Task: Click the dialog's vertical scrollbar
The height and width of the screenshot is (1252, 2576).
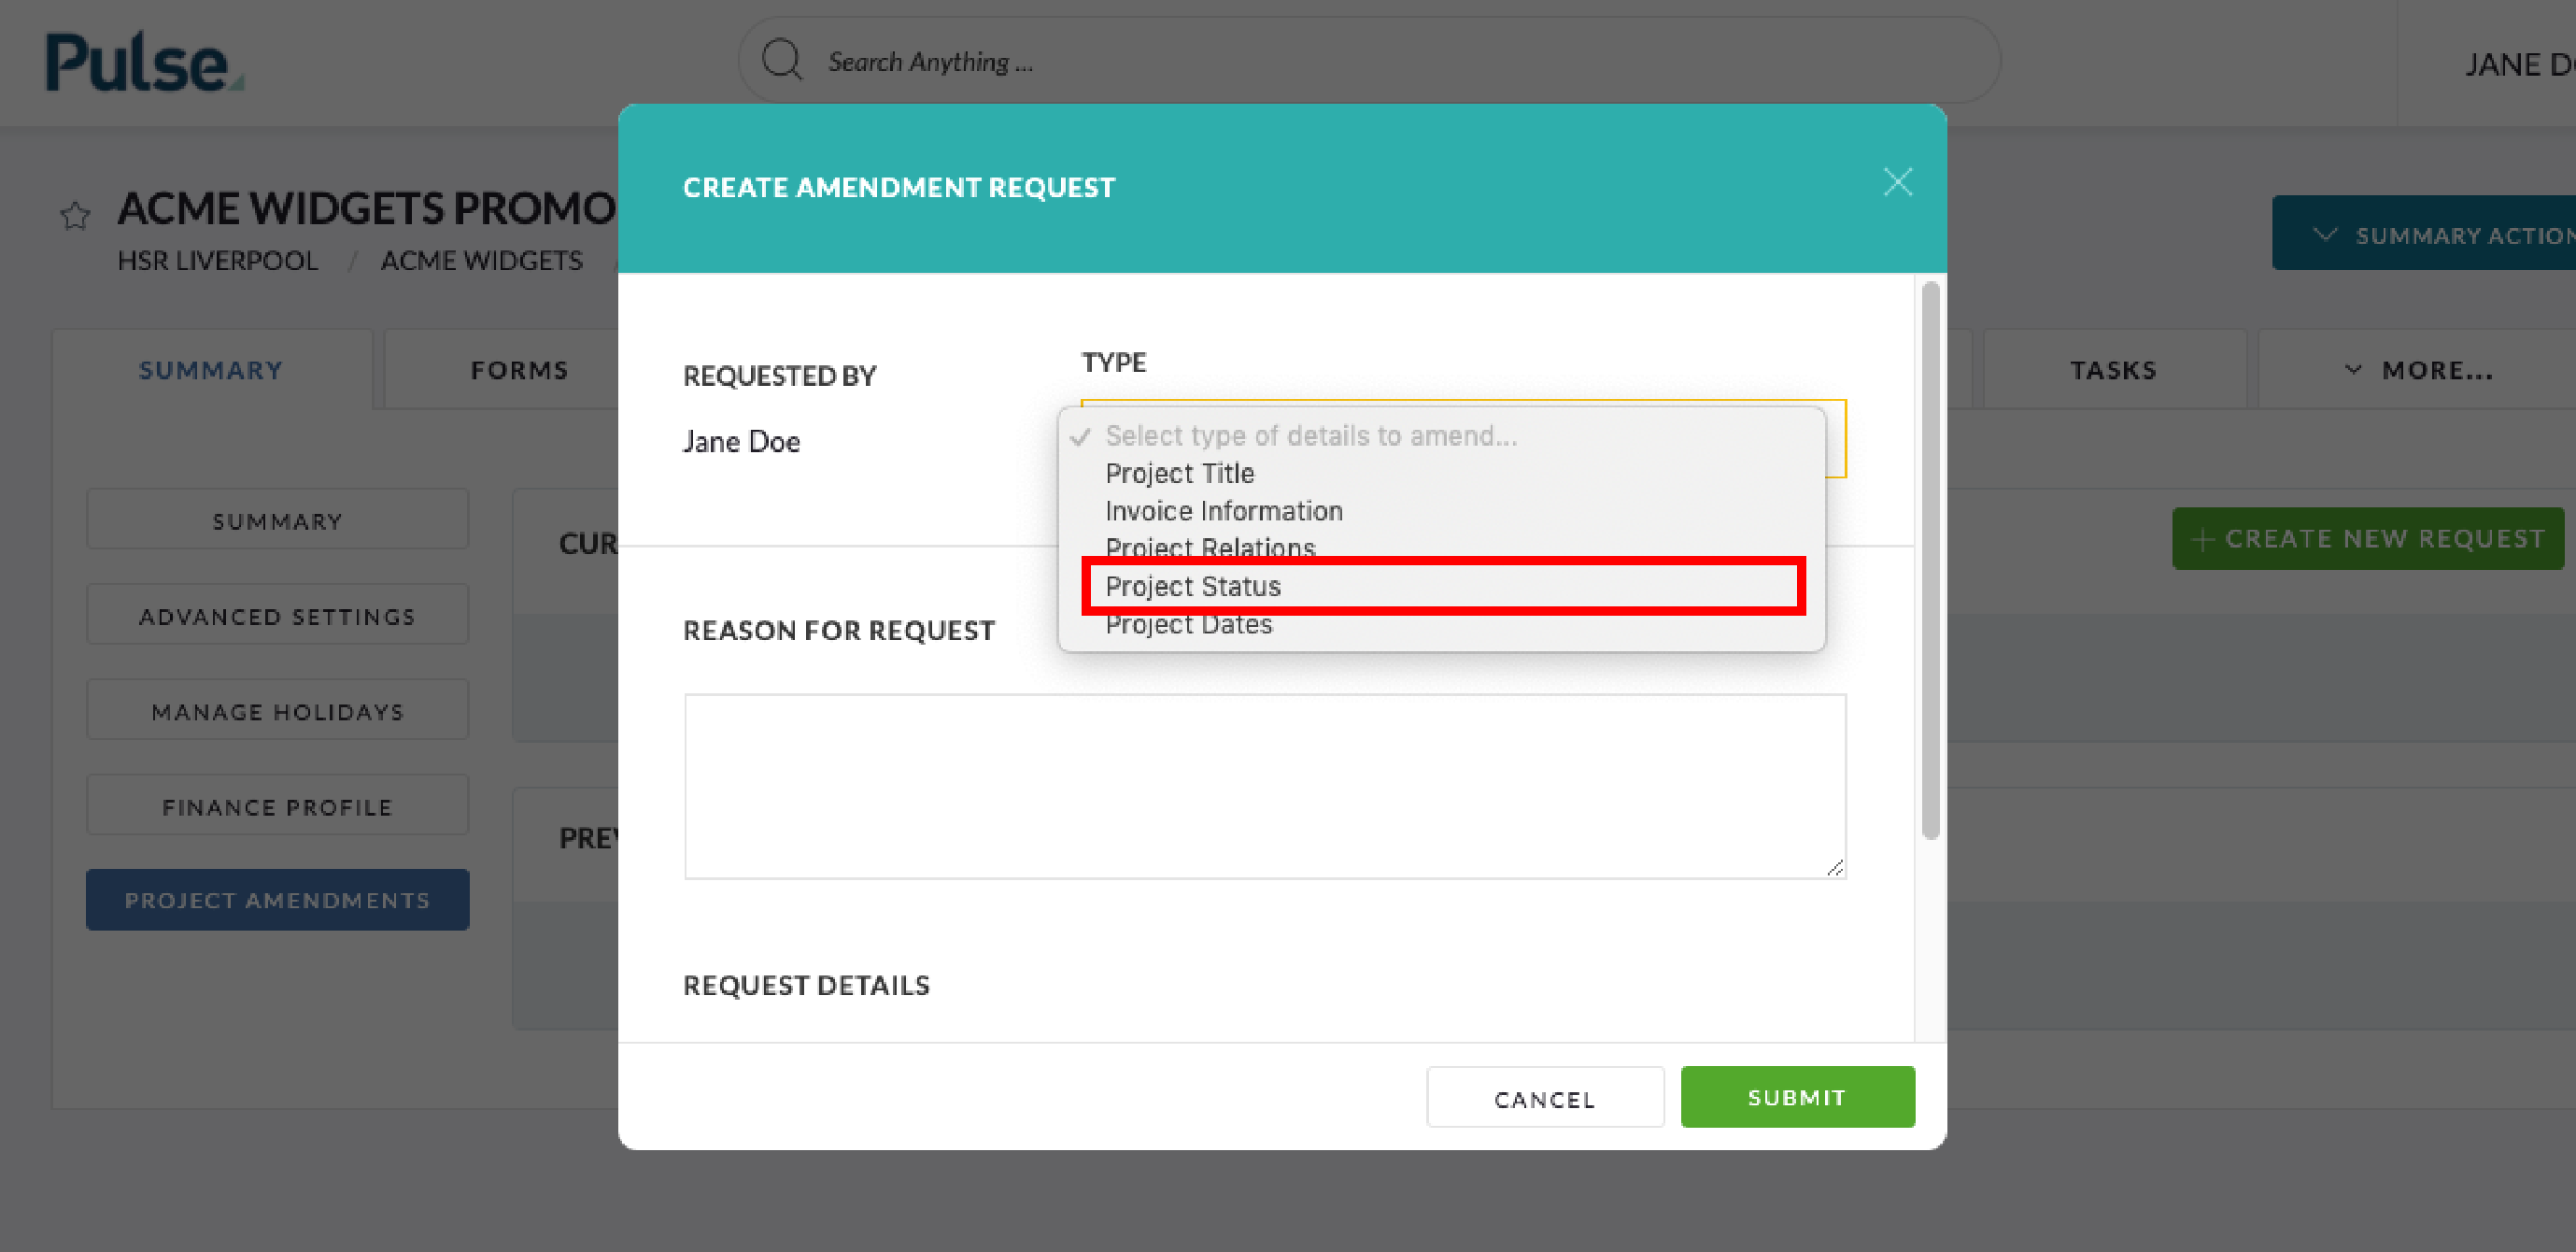Action: click(1930, 560)
